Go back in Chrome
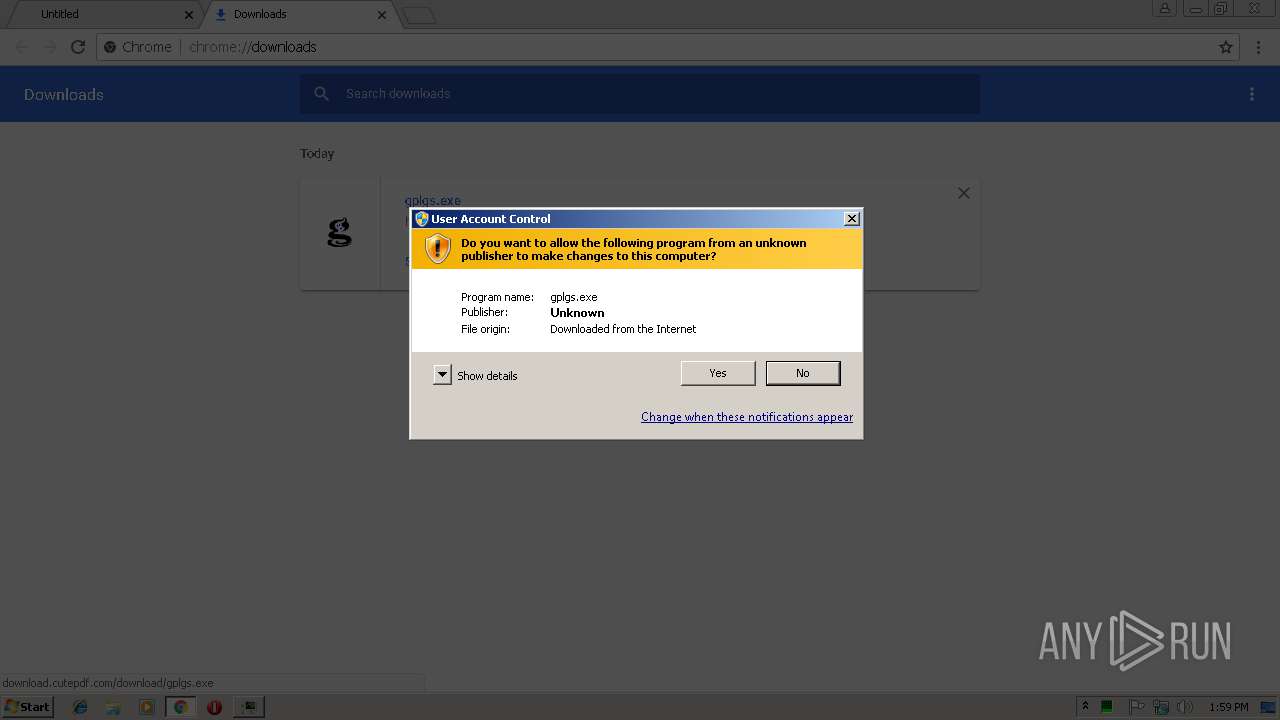Image resolution: width=1280 pixels, height=720 pixels. (22, 47)
